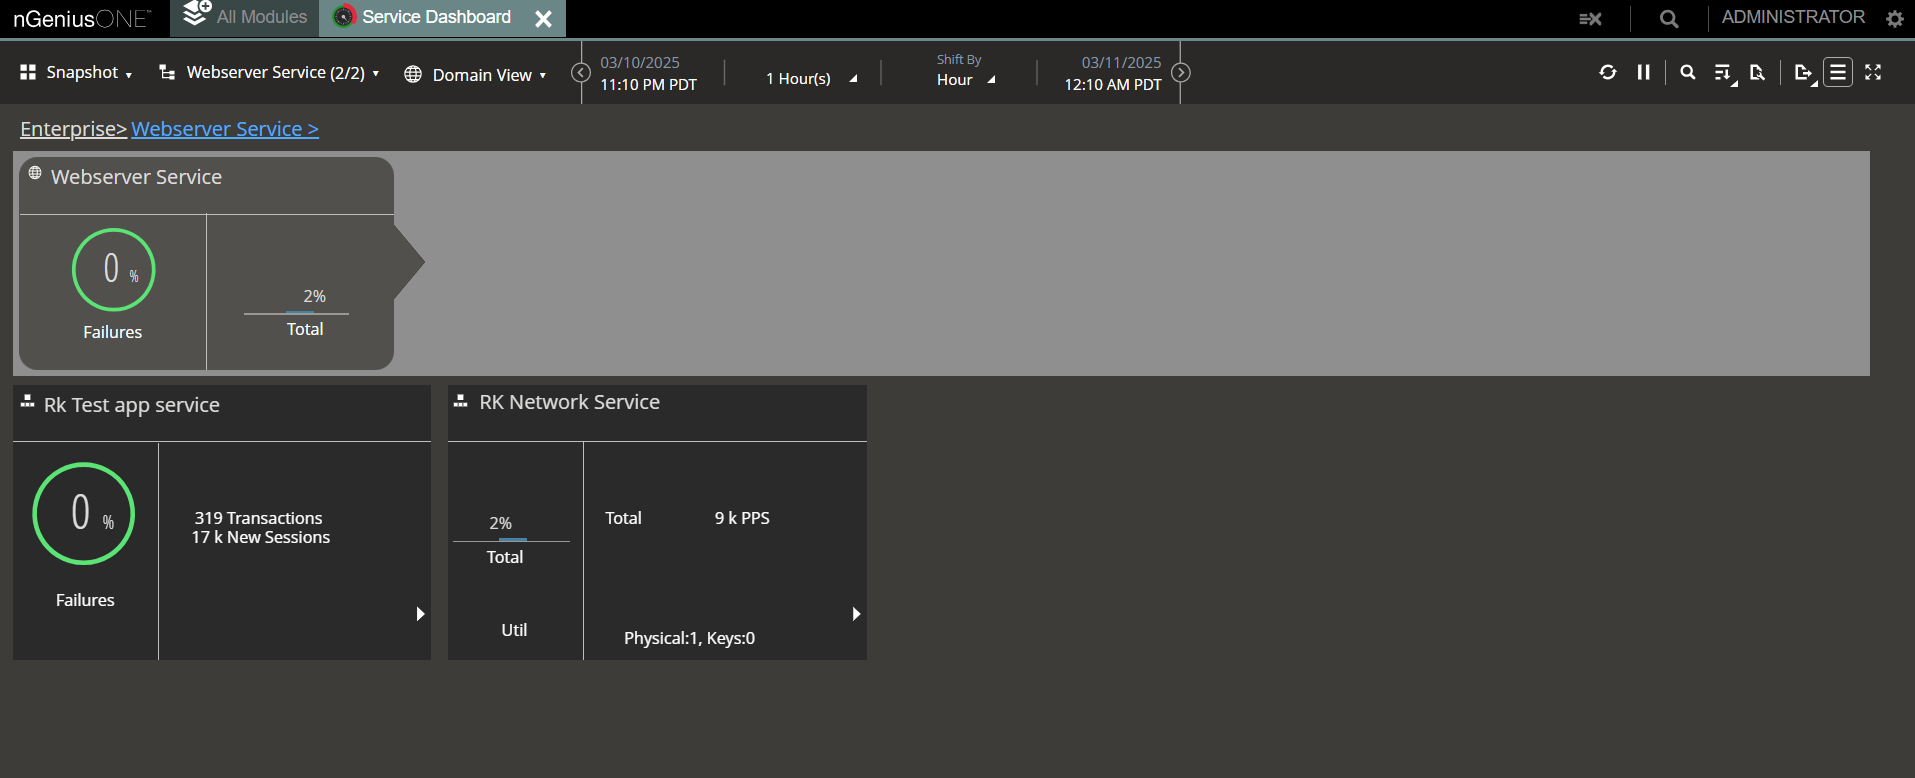Refresh the dashboard with circular arrows icon
Image resolution: width=1915 pixels, height=778 pixels.
[x=1607, y=72]
